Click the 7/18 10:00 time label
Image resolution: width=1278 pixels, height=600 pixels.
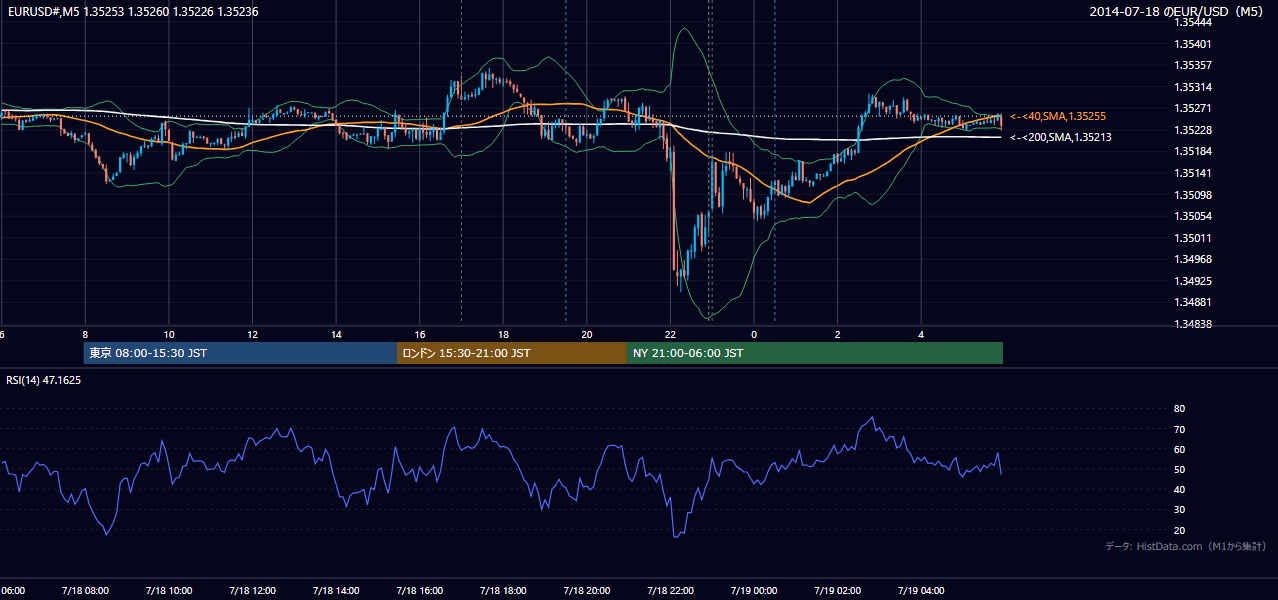(168, 591)
